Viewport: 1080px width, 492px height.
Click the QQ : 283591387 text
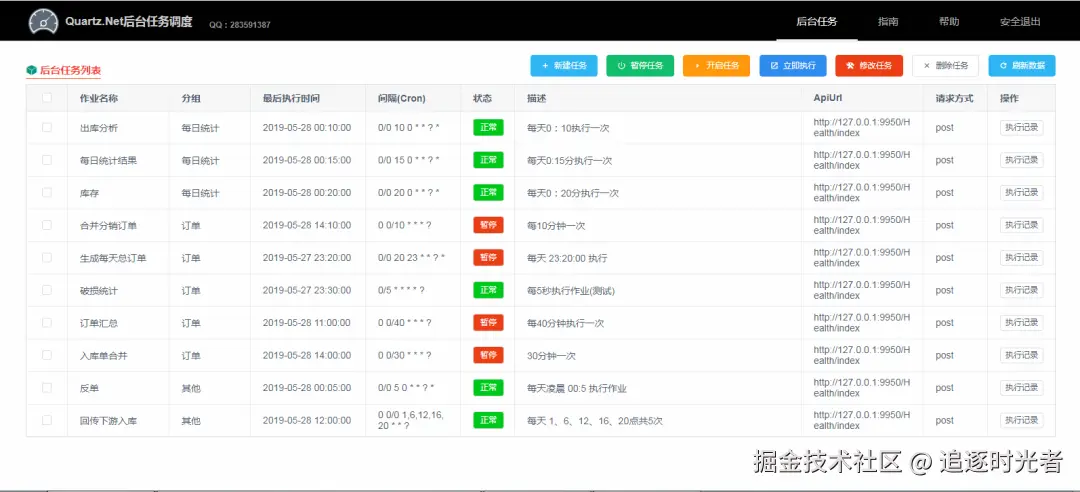pyautogui.click(x=240, y=25)
